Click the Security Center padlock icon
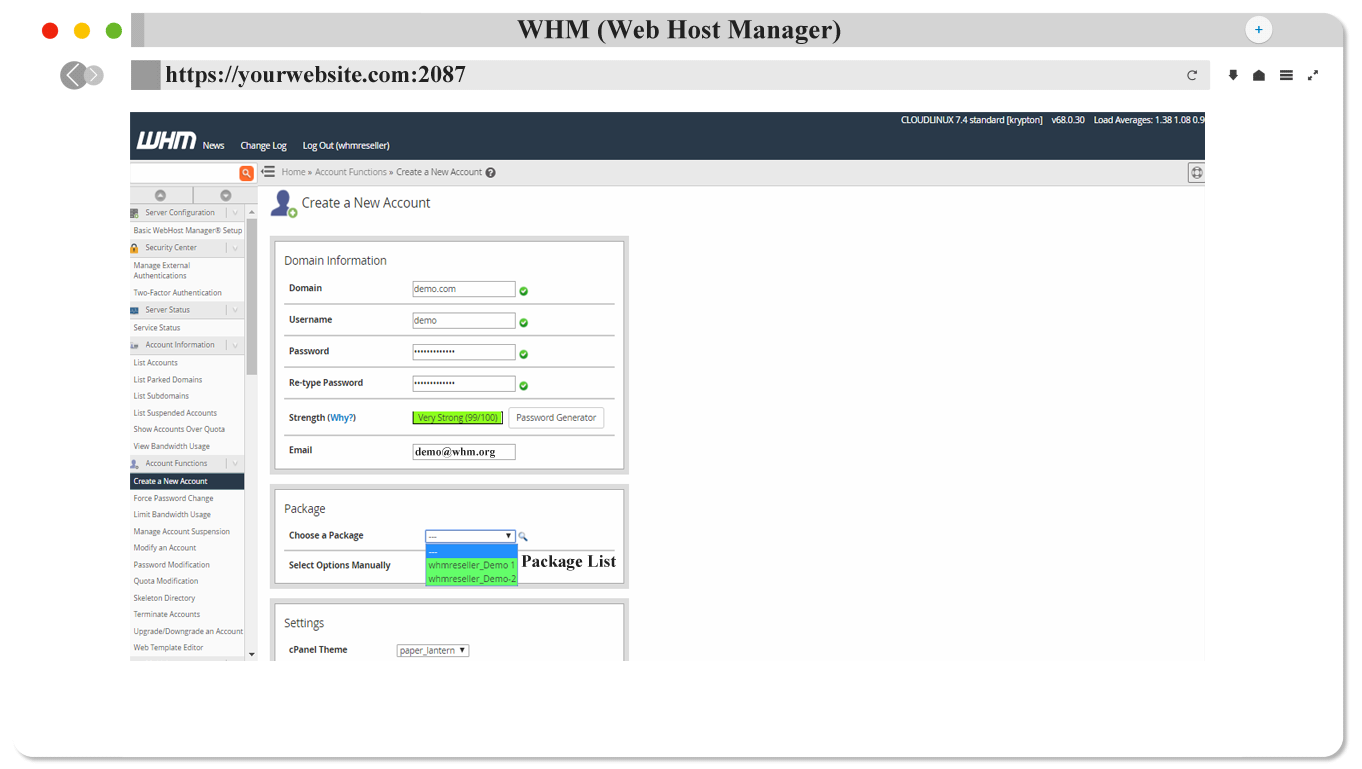This screenshot has width=1362, height=769. coord(134,248)
